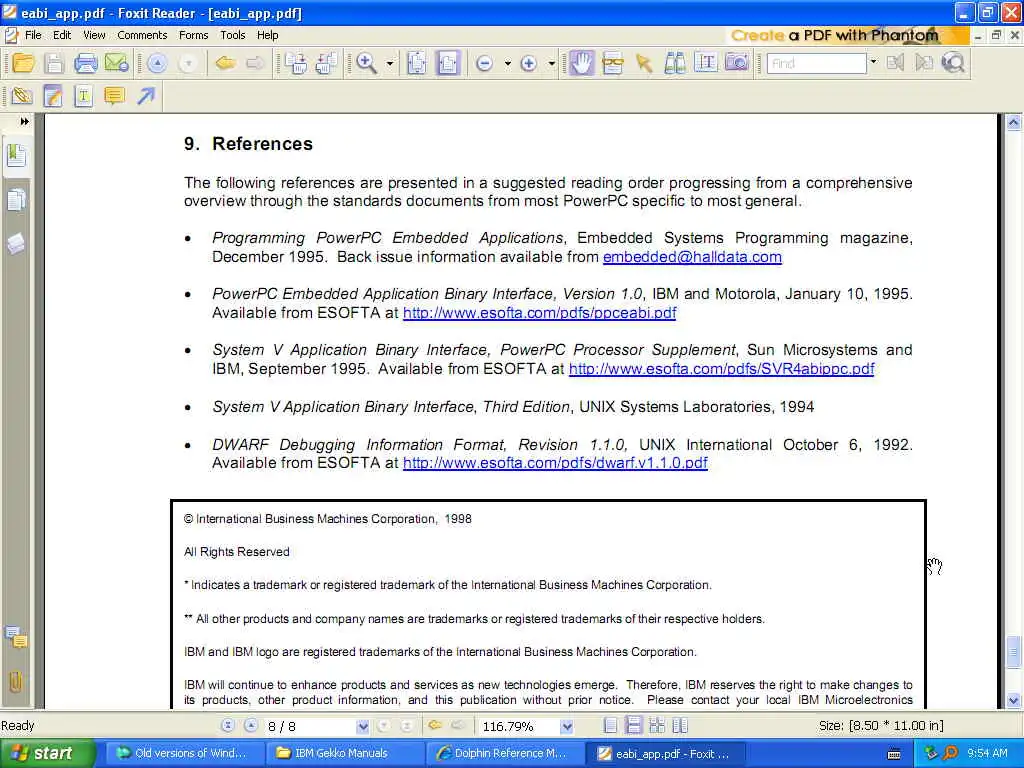The height and width of the screenshot is (768, 1024).
Task: Click the scroll down arrow of document scrollbar
Action: pyautogui.click(x=1013, y=701)
